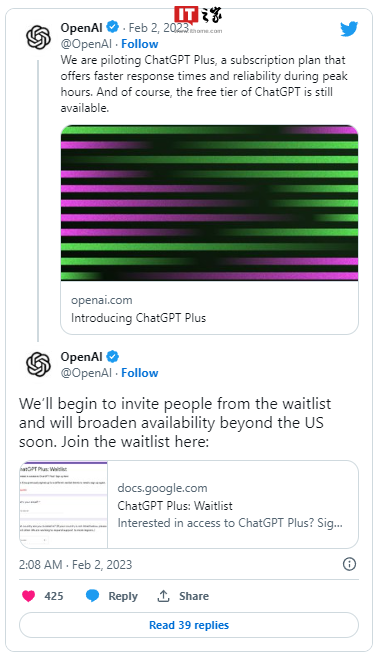Click the reply speech bubble icon
Image resolution: width=377 pixels, height=657 pixels.
tap(92, 596)
